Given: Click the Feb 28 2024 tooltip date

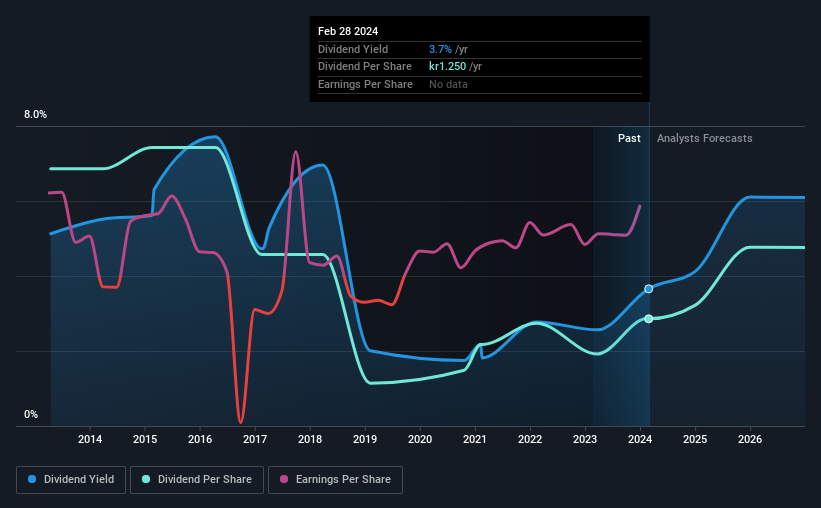Looking at the screenshot, I should point(348,31).
